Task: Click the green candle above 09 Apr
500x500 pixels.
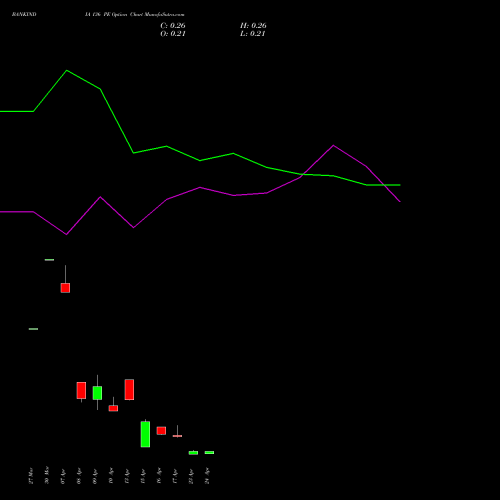Action: point(97,393)
